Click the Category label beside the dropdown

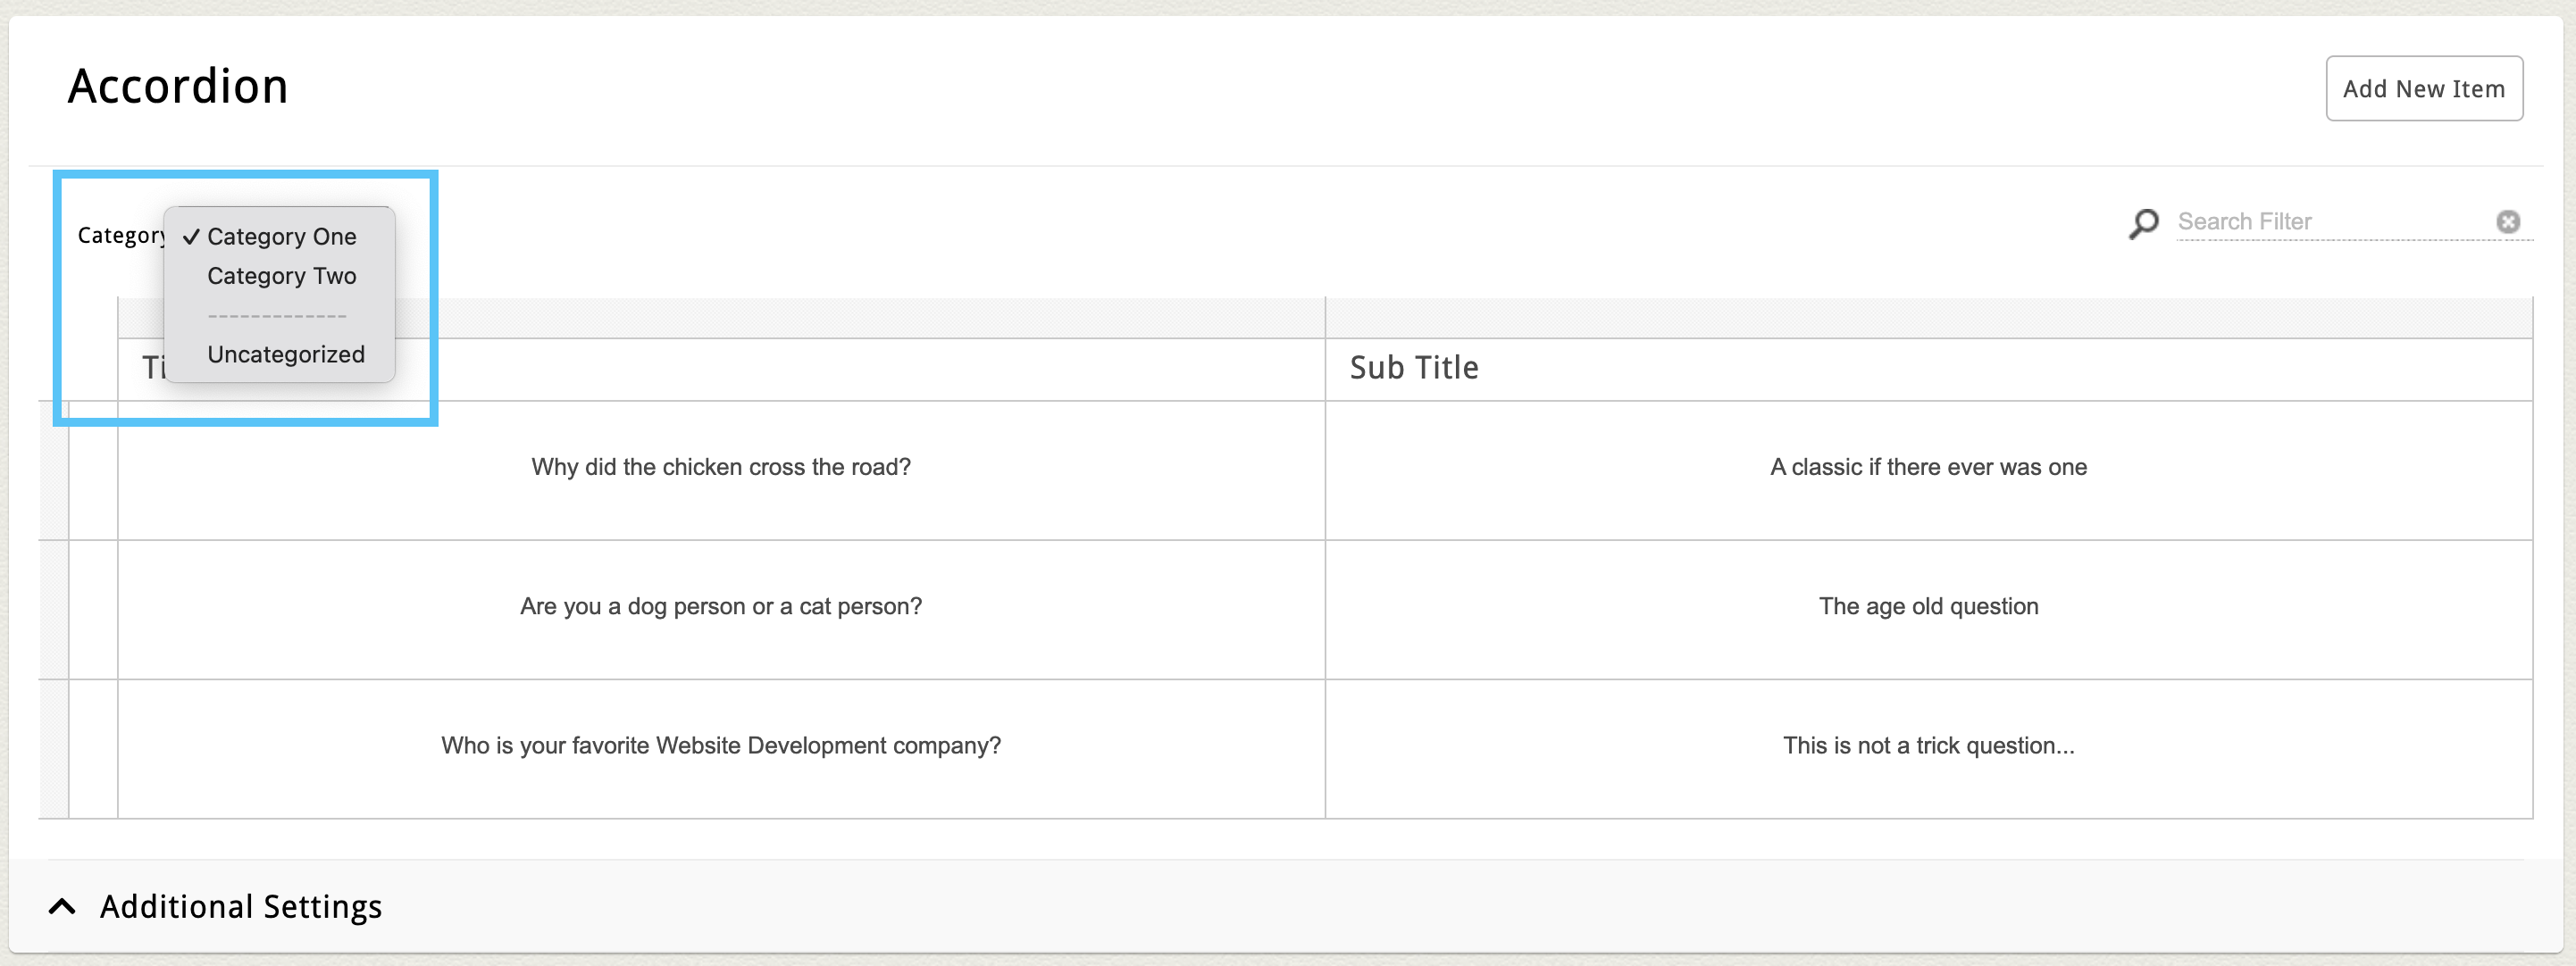[x=120, y=236]
